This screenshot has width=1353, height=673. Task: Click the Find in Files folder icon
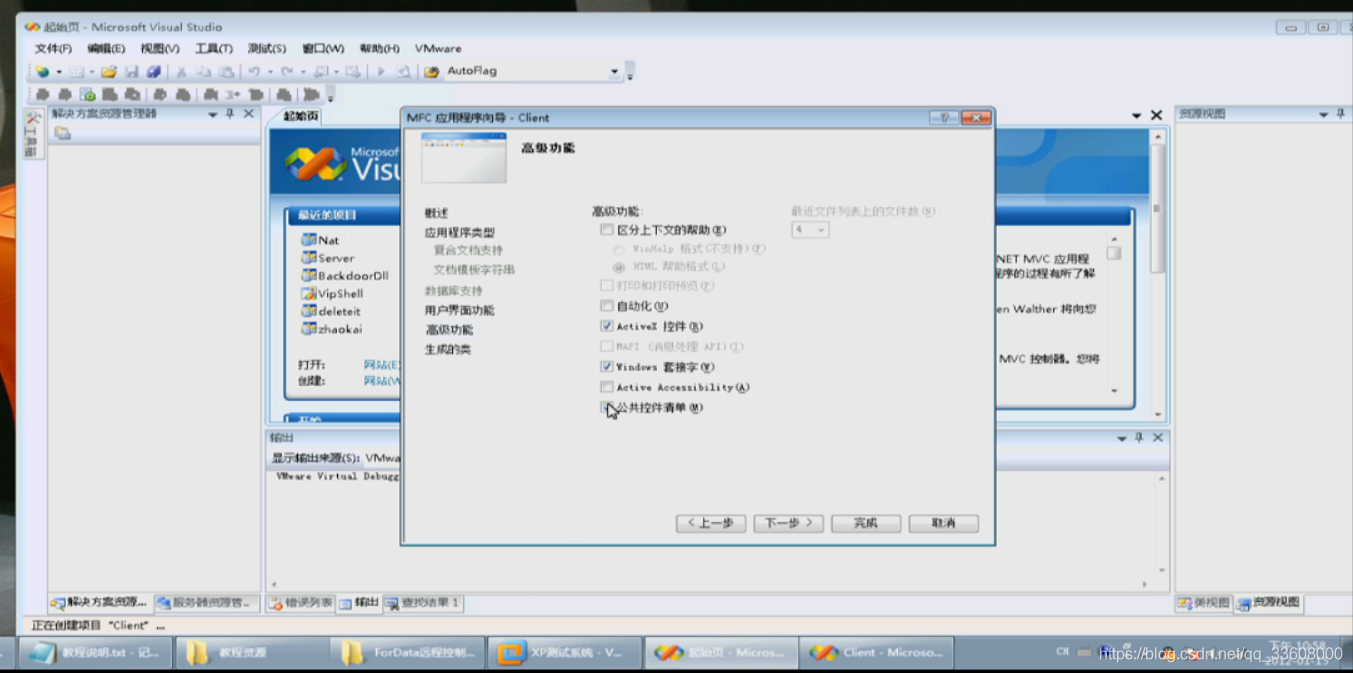pos(432,72)
